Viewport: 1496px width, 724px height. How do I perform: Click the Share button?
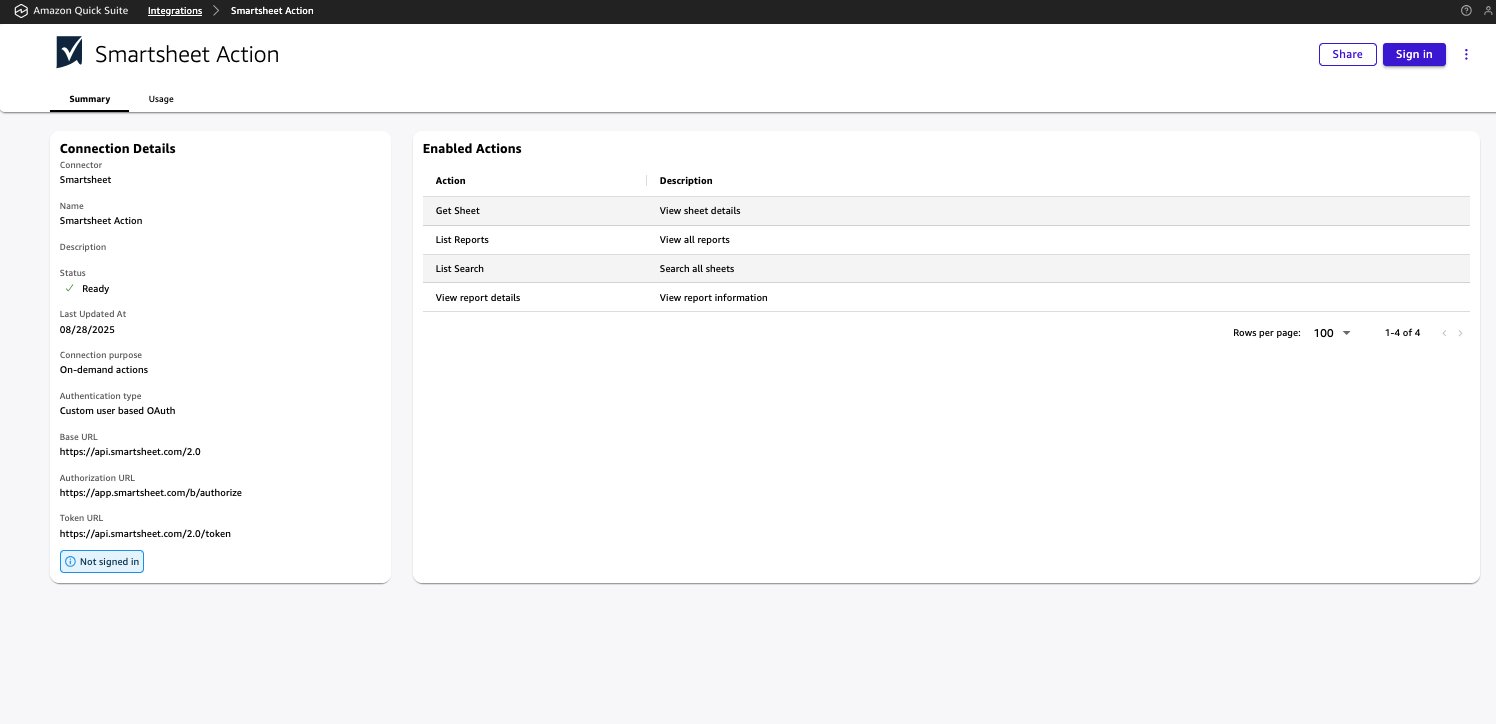tap(1347, 55)
